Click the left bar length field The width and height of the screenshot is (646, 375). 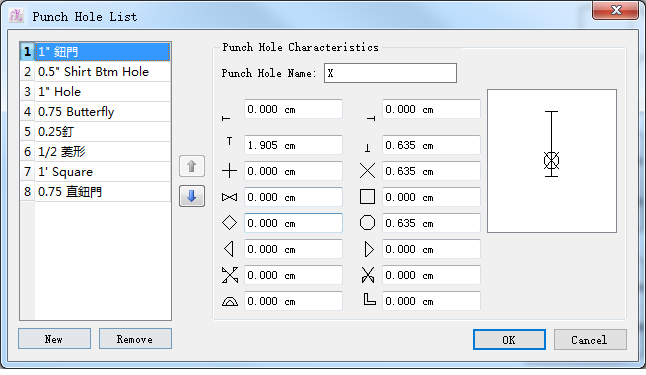[x=293, y=109]
